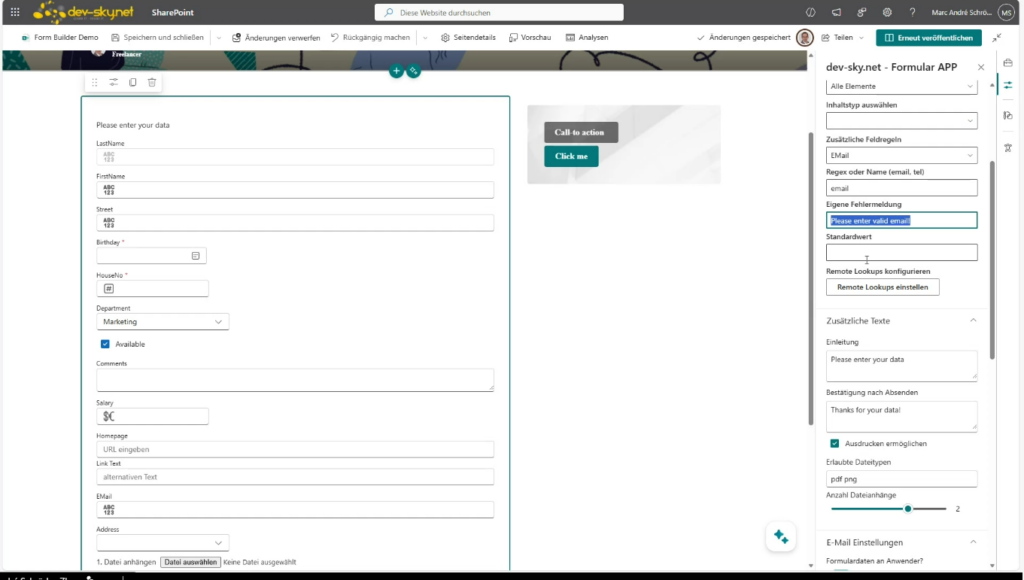The image size is (1024, 580).
Task: Toggle the Available checkbox
Action: (x=105, y=344)
